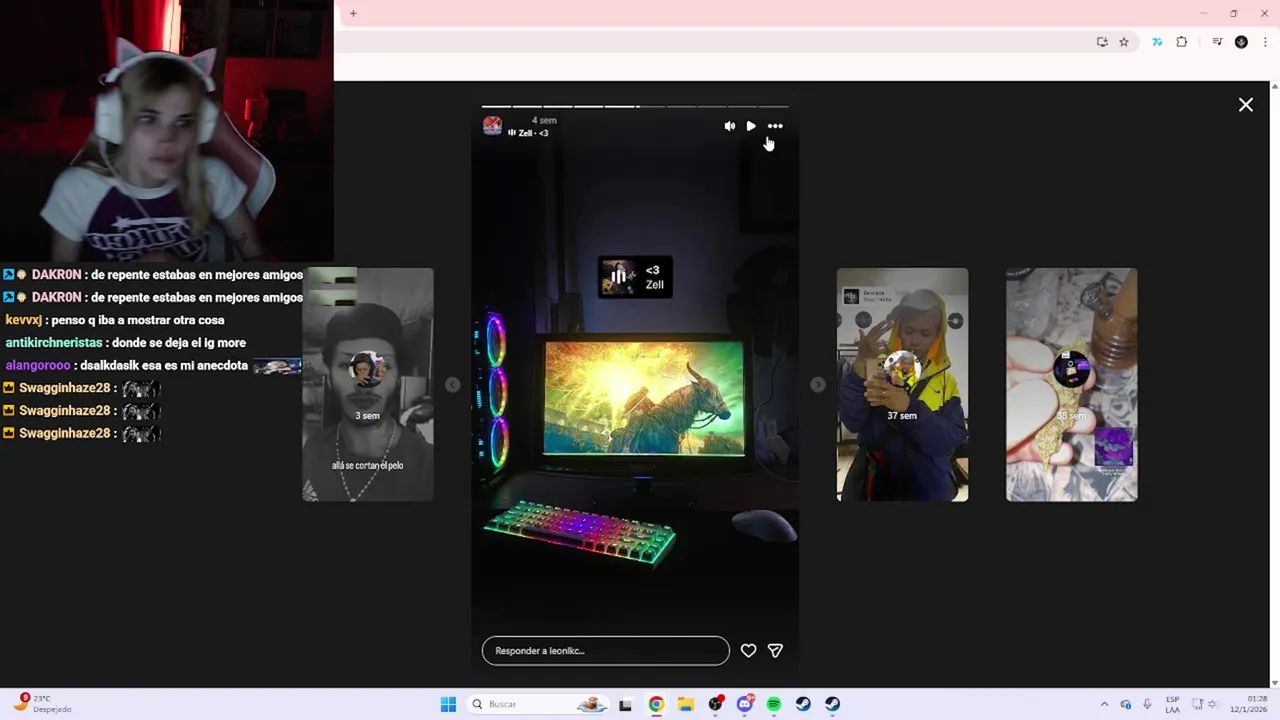Open the blue 7TV extension icon
Viewport: 1280px width, 720px height.
[1157, 42]
